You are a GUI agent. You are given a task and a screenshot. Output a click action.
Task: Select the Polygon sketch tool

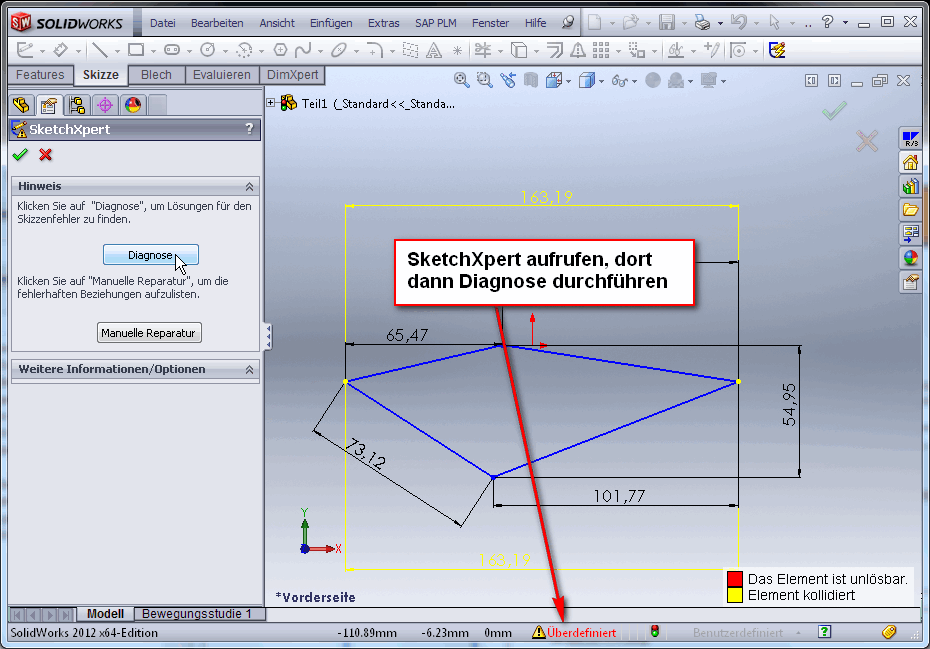tap(280, 50)
